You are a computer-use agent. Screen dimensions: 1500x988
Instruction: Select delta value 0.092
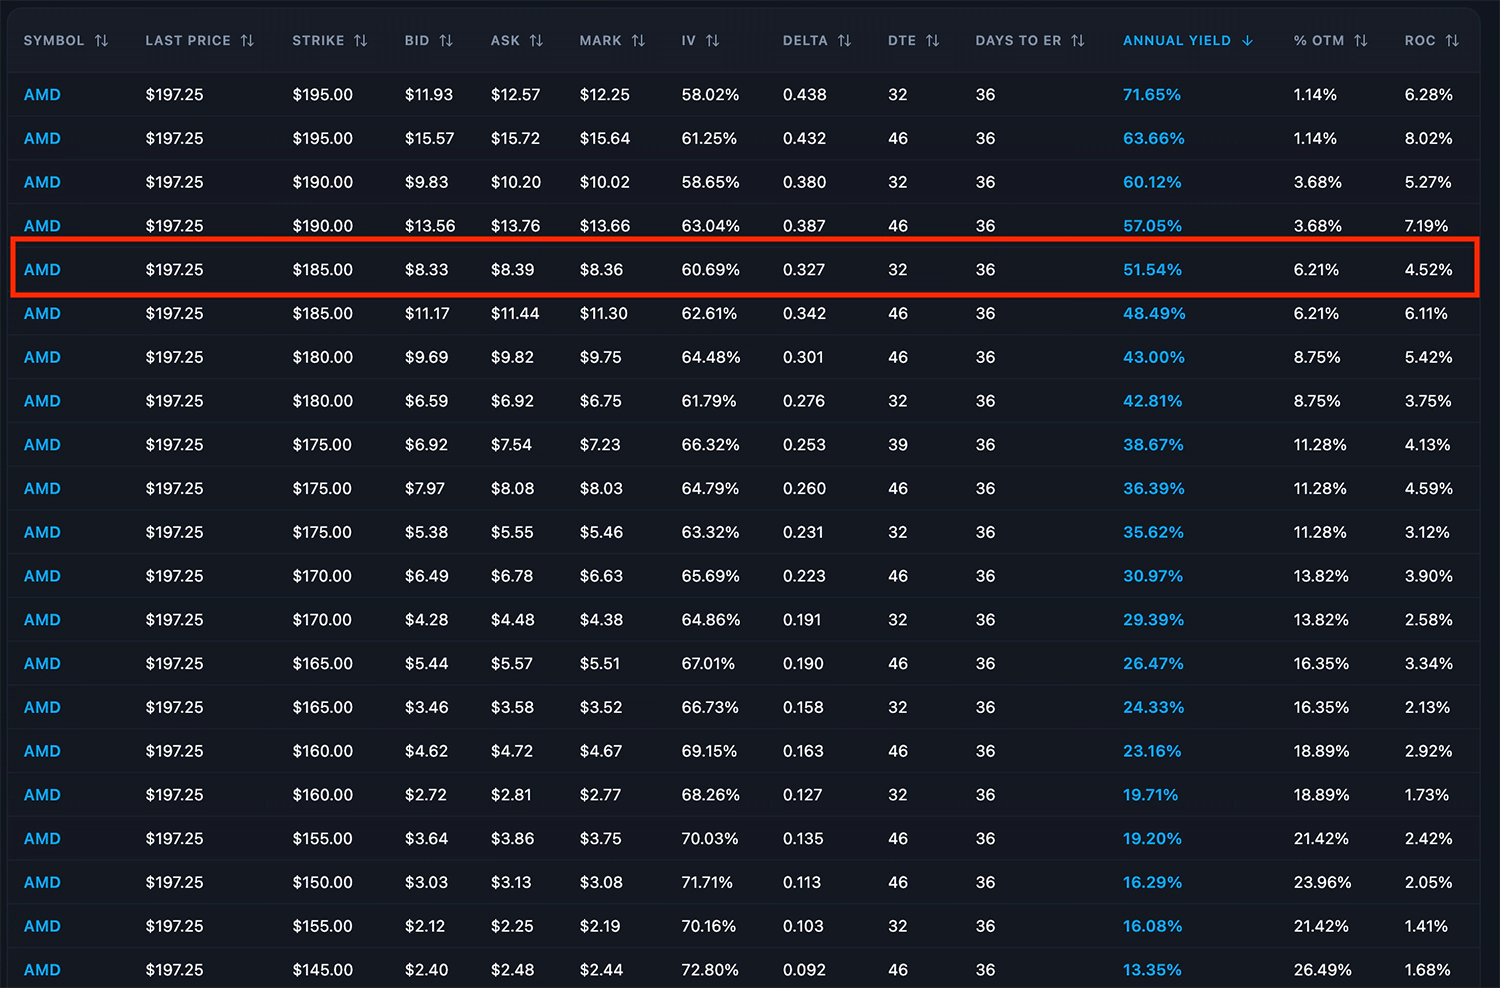[804, 970]
